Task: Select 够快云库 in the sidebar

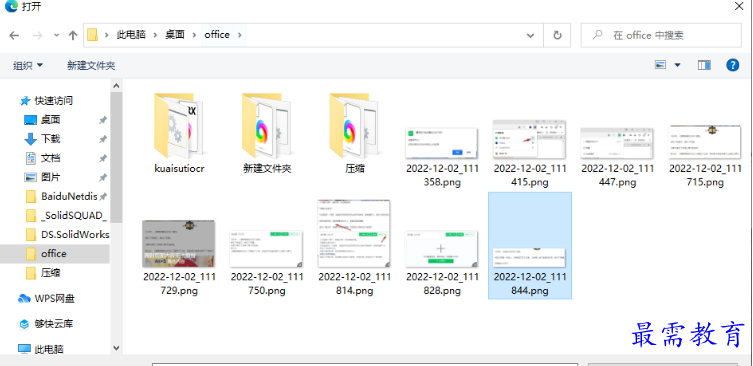Action: pos(54,324)
